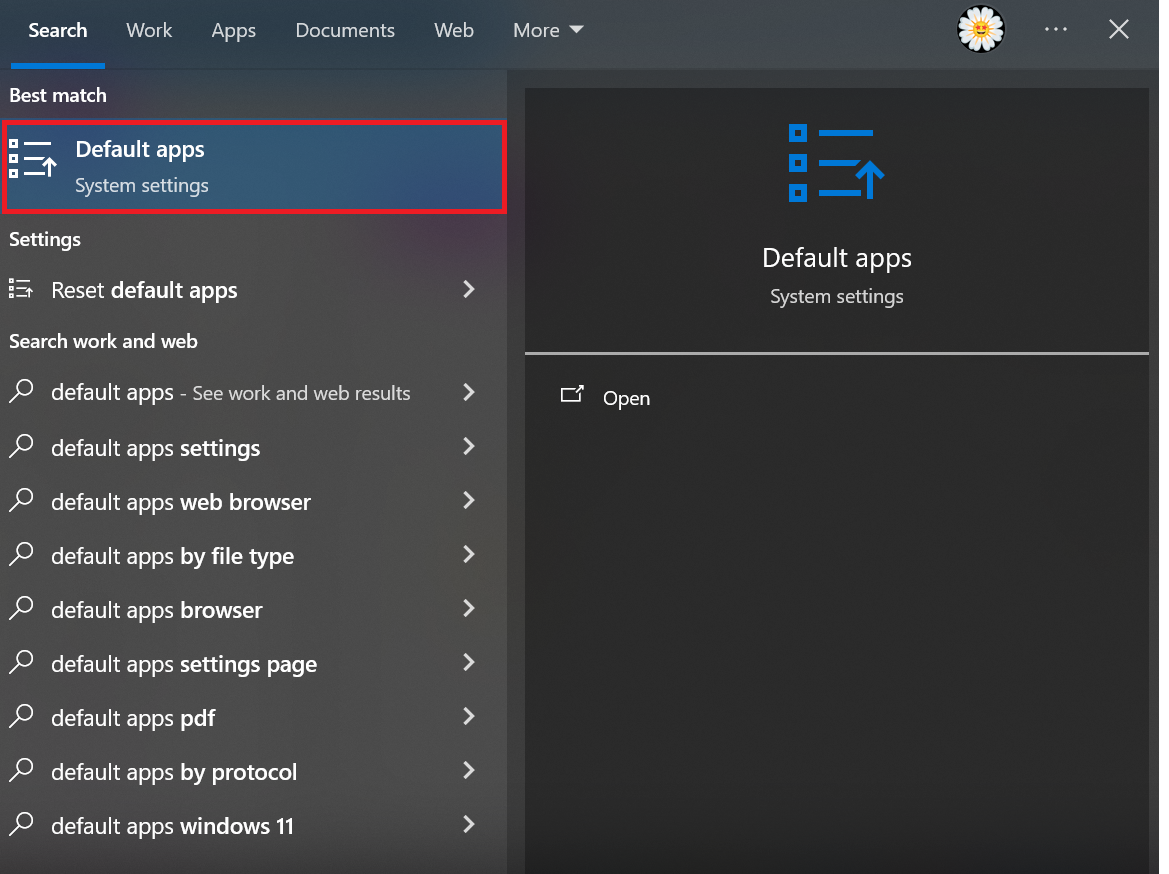1169x874 pixels.
Task: Click the large Default apps icon in preview pane
Action: 836,163
